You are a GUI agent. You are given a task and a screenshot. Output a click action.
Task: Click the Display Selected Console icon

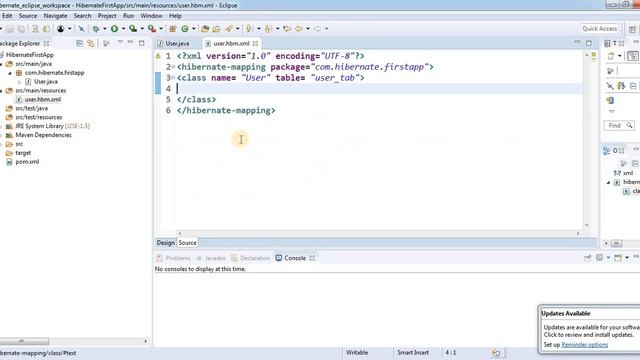[599, 258]
